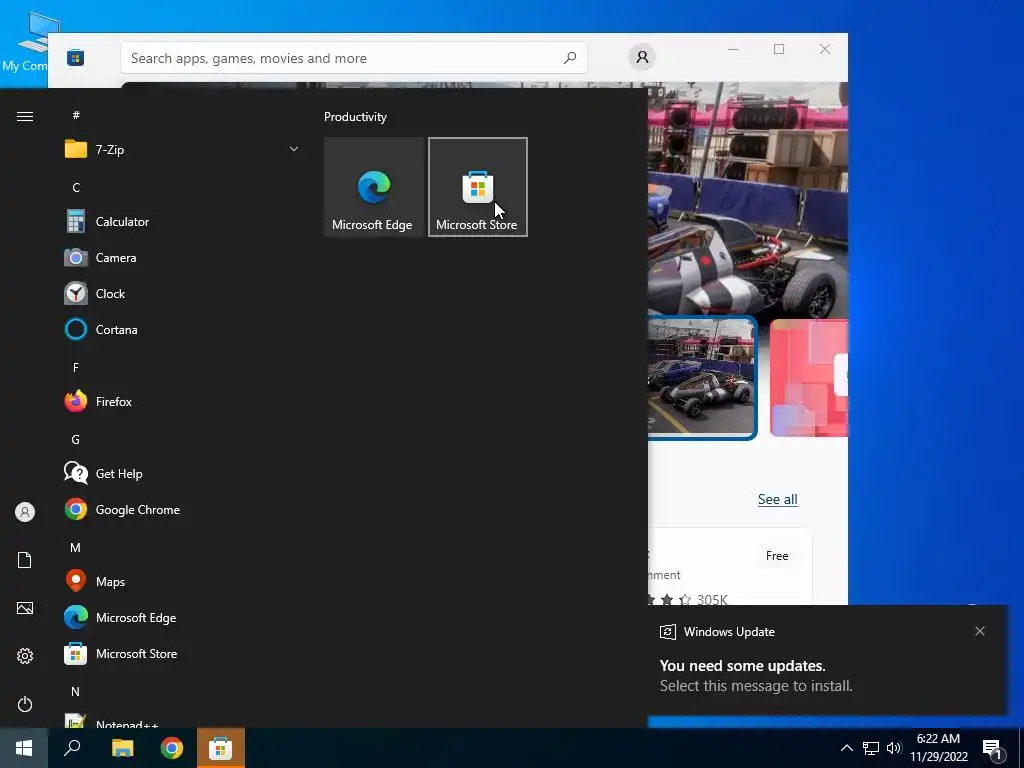Open Microsoft Store in the app list
This screenshot has width=1024, height=768.
coord(182,654)
